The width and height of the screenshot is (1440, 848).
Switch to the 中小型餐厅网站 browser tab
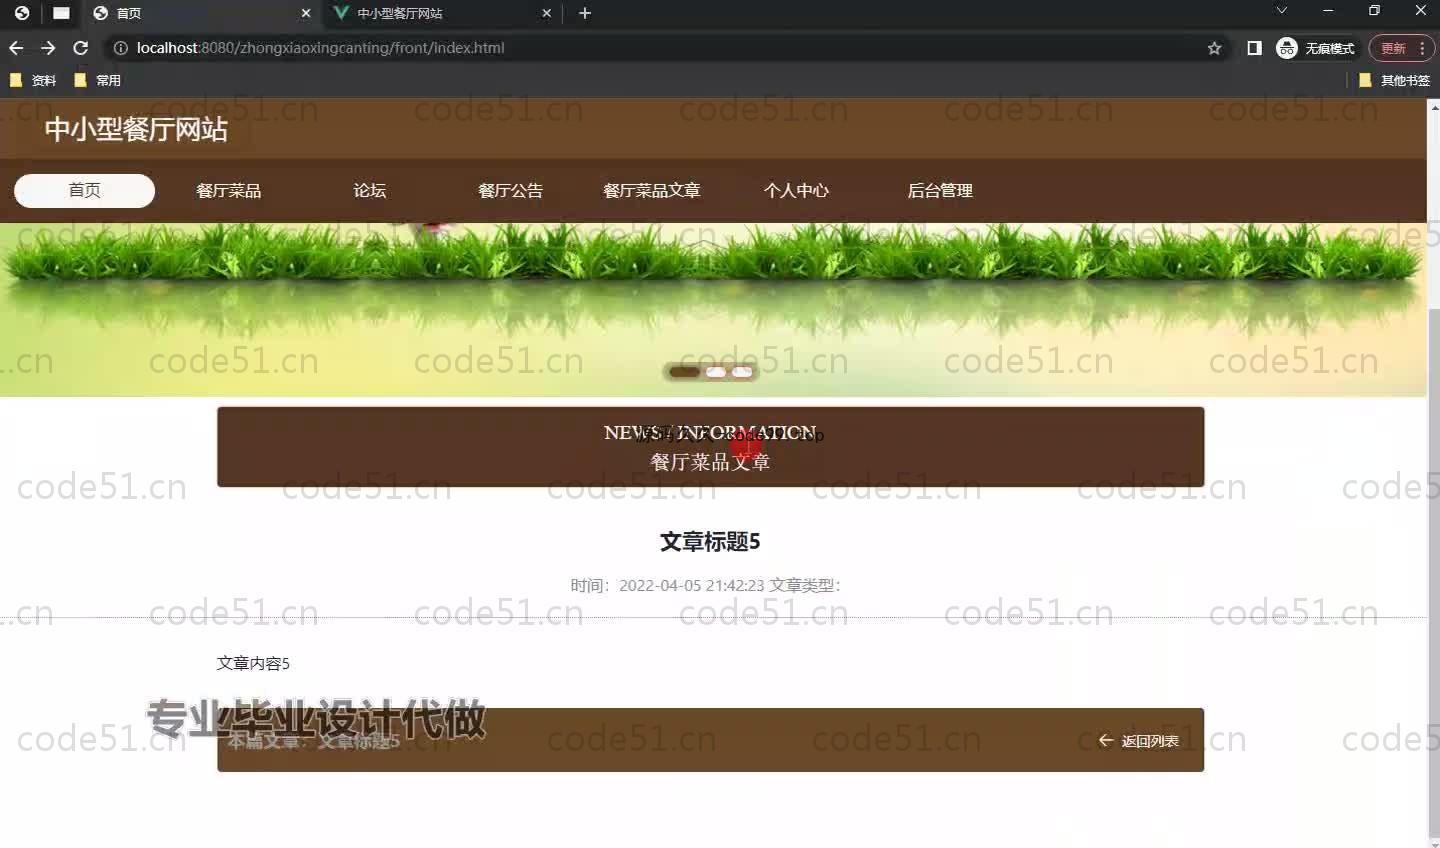(x=443, y=13)
